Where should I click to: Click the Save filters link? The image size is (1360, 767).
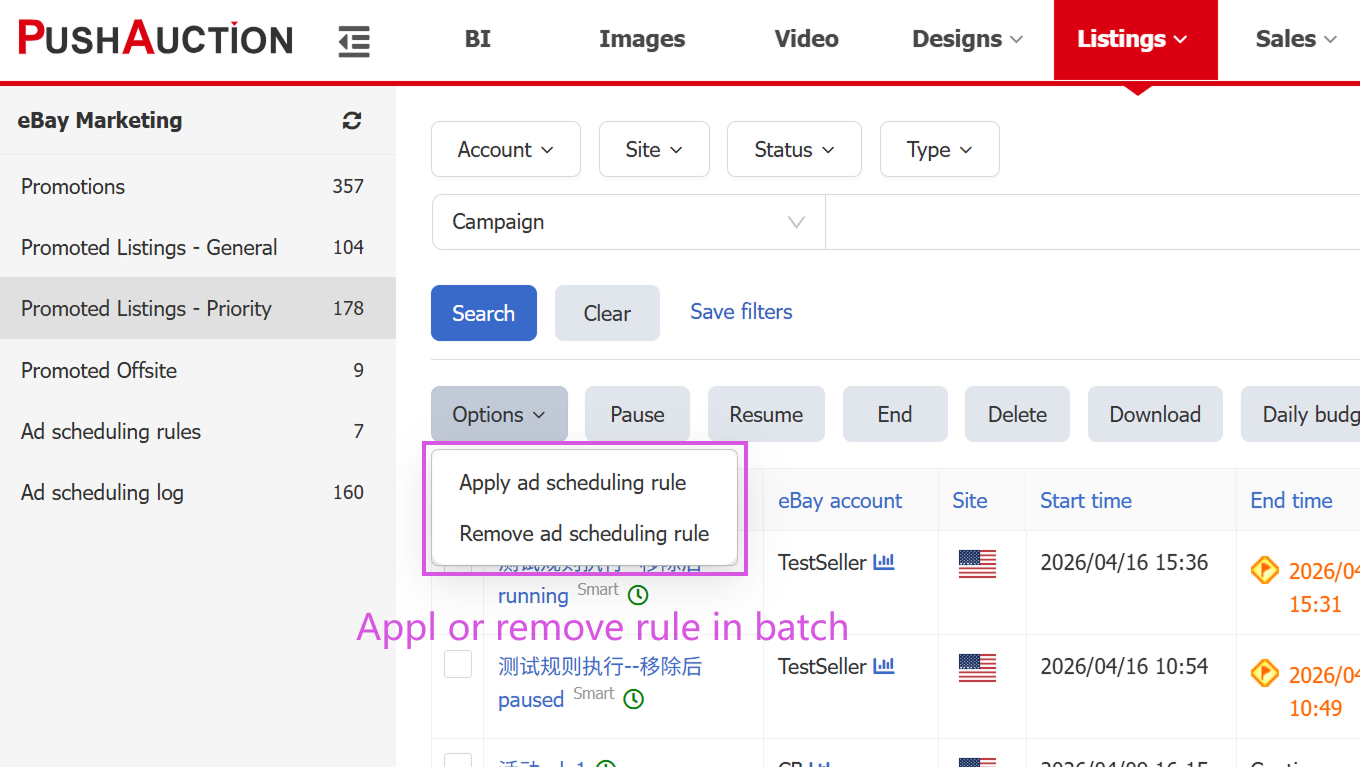(741, 312)
